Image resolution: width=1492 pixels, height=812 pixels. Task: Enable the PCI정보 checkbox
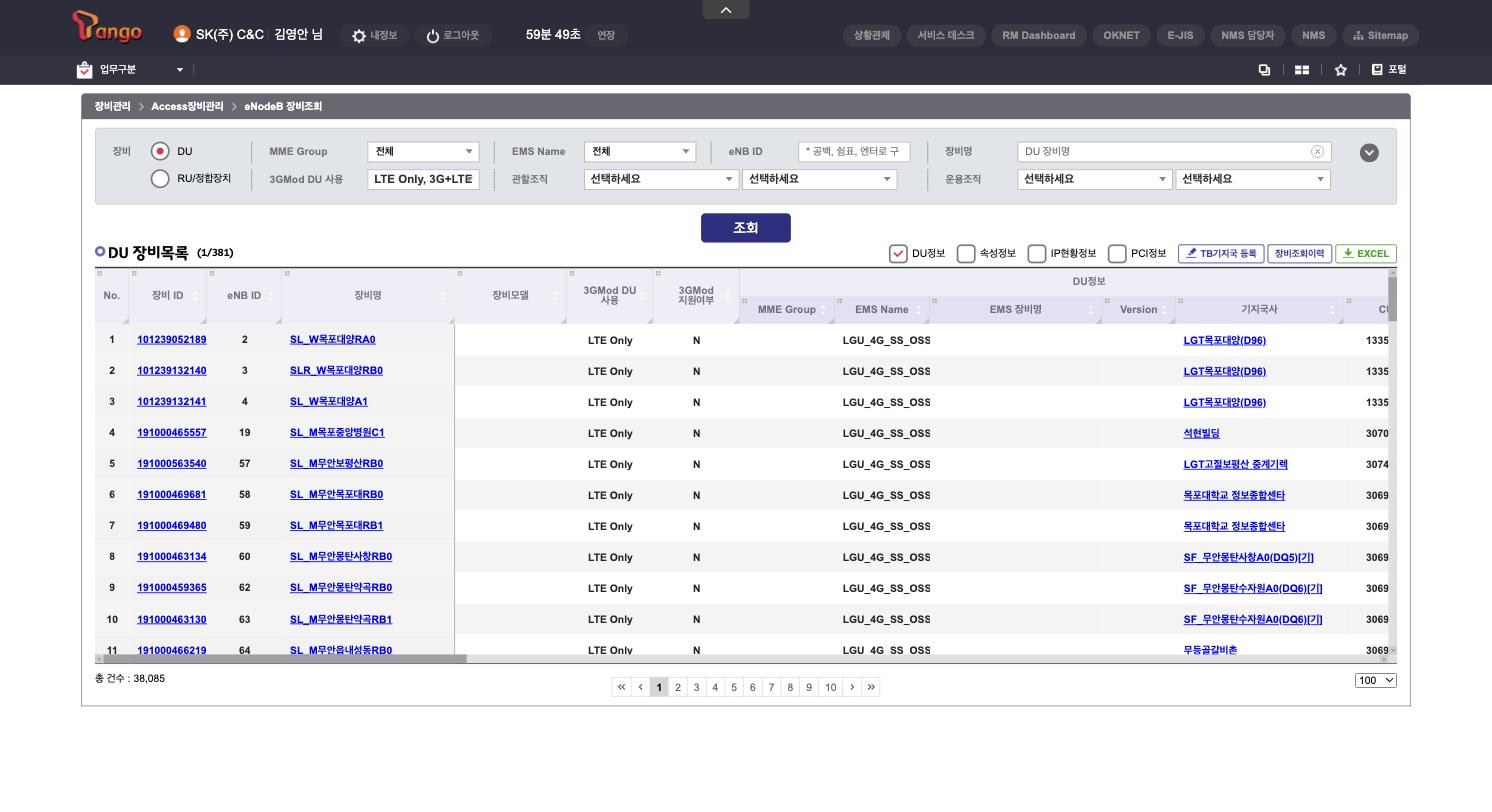[1117, 254]
